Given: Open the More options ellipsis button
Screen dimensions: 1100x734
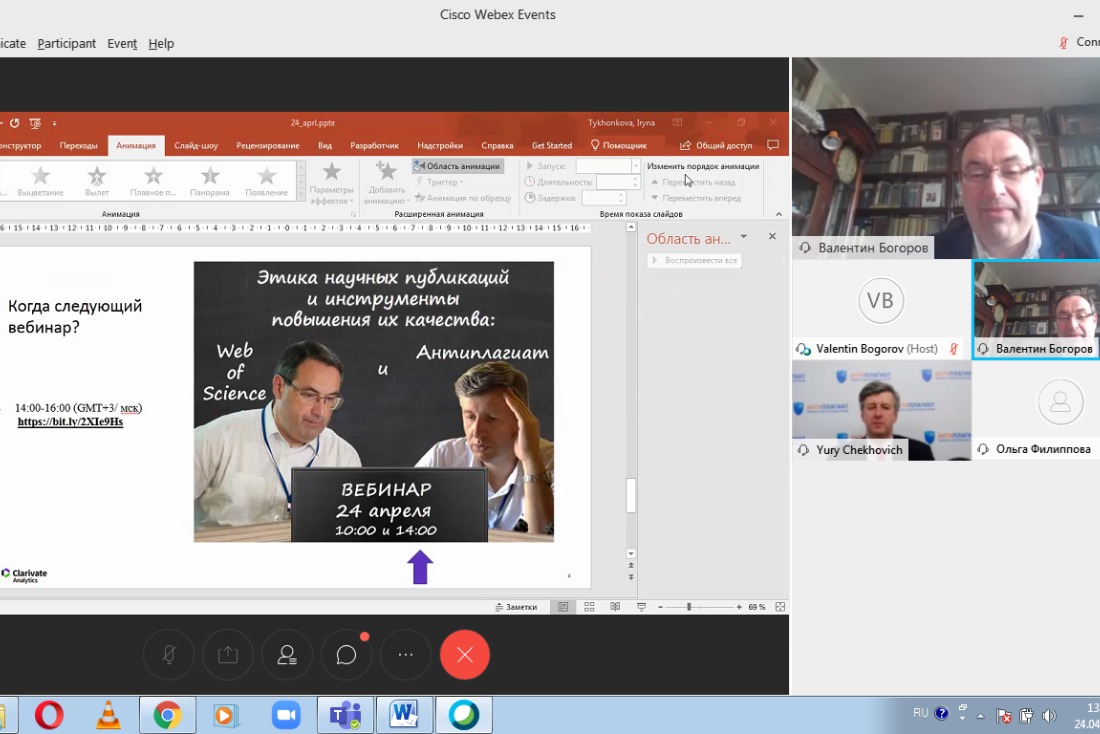Looking at the screenshot, I should tap(406, 655).
